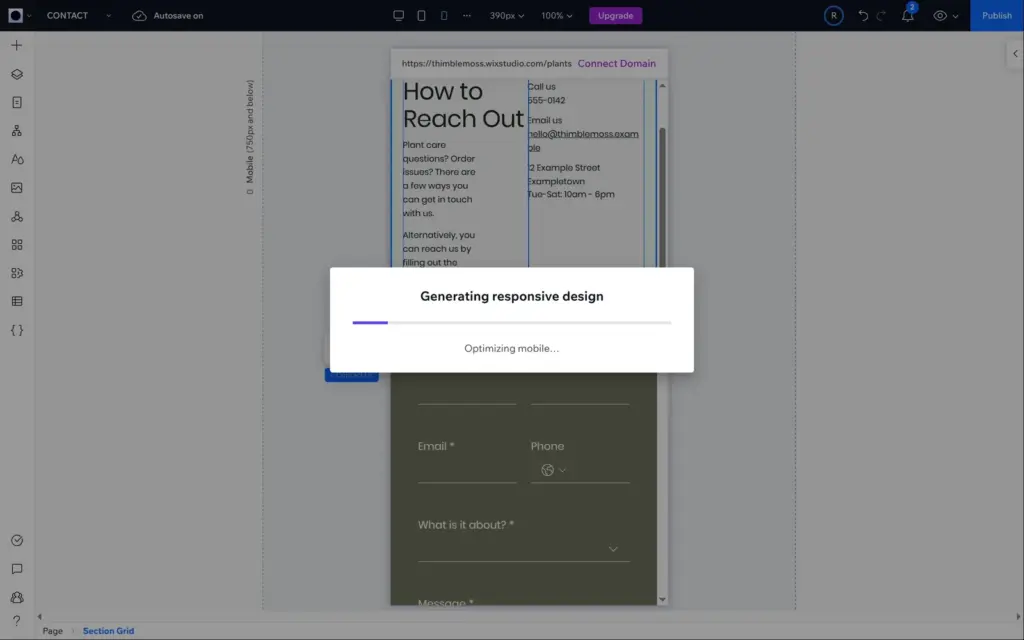Click the How to Reach Out heading
1024x640 pixels.
(463, 105)
